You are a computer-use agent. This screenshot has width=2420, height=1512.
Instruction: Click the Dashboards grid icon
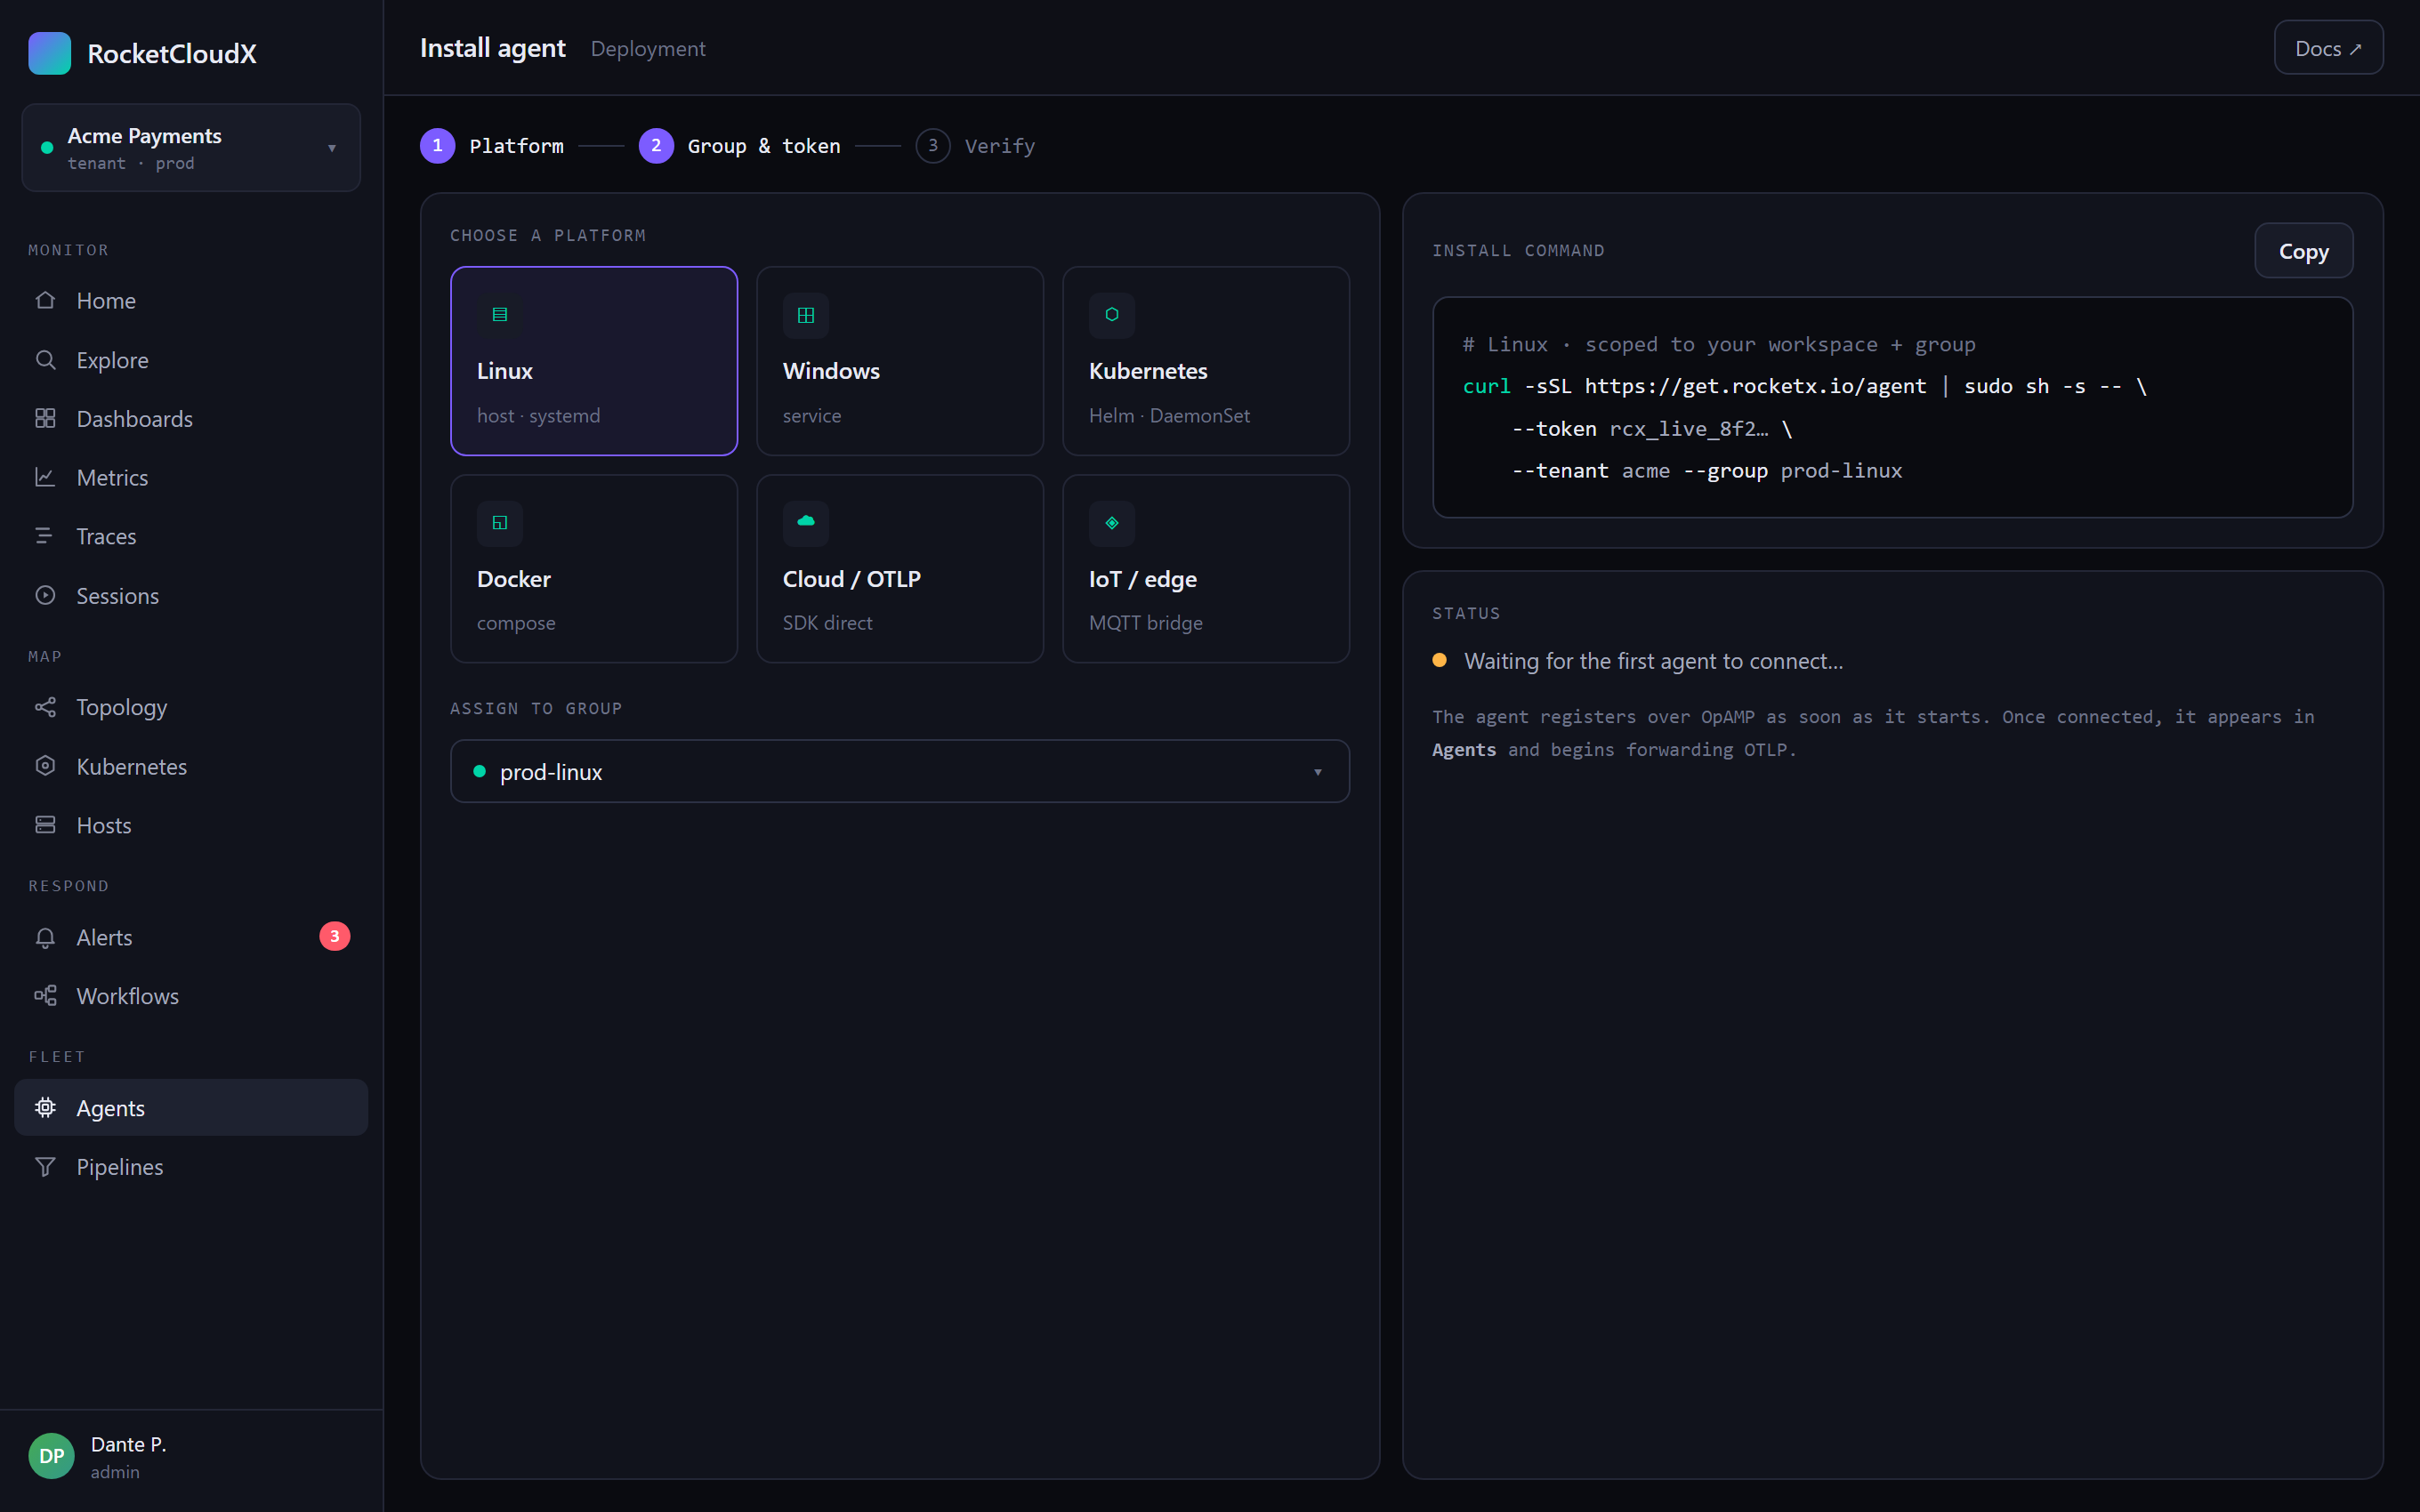(45, 418)
